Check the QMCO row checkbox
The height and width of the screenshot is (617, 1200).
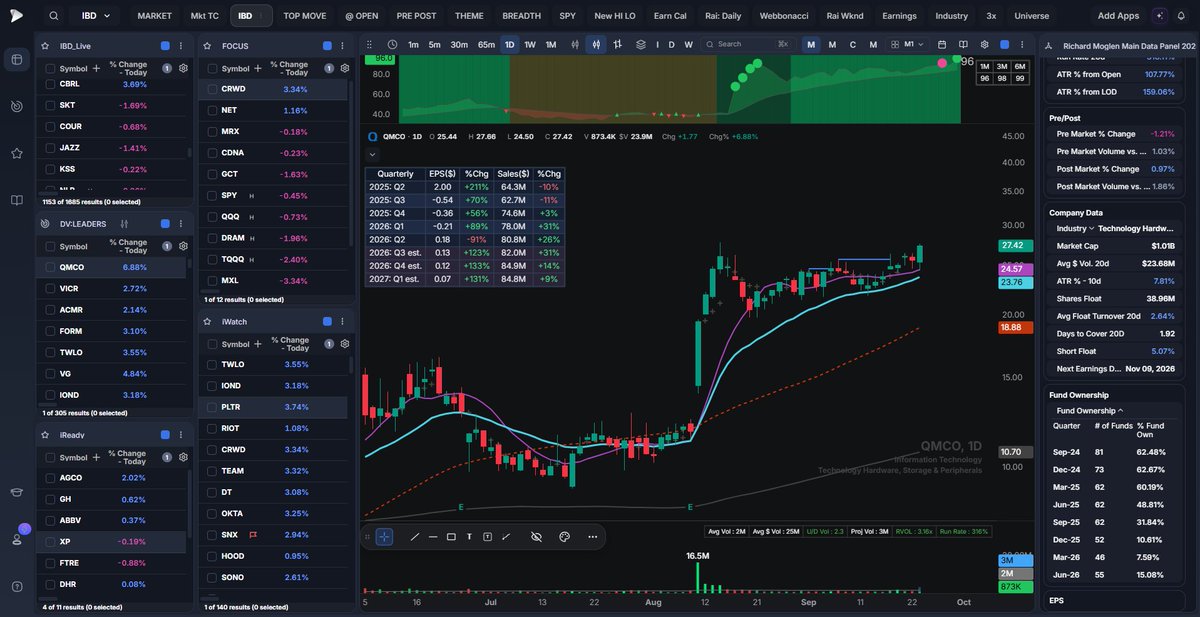coord(50,267)
